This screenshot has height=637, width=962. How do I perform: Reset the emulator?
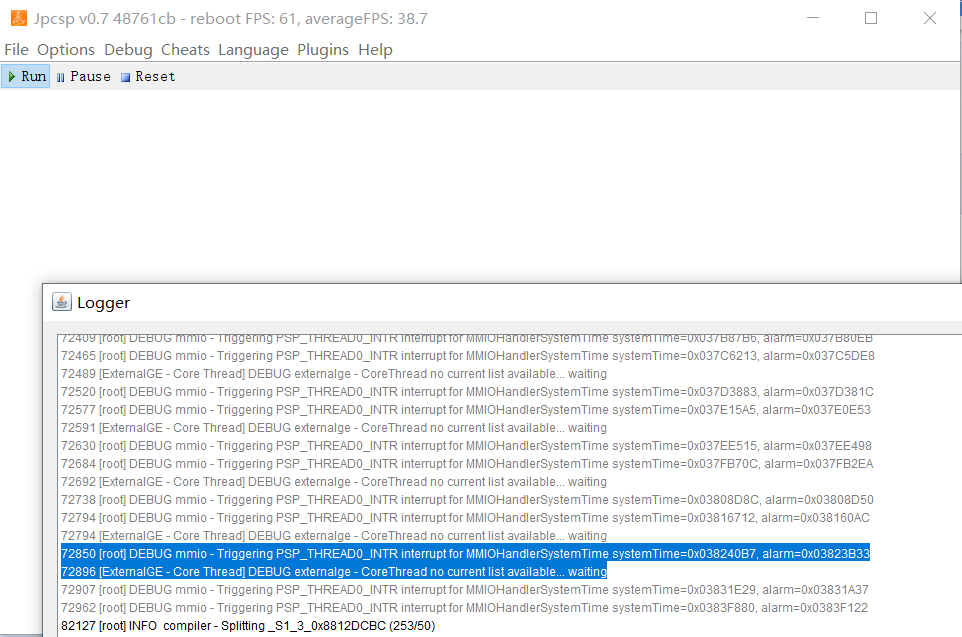148,77
